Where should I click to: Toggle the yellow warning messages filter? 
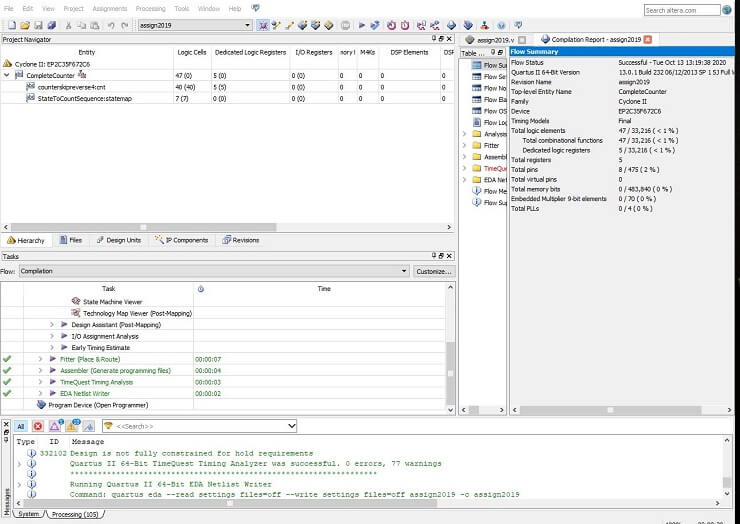click(72, 426)
